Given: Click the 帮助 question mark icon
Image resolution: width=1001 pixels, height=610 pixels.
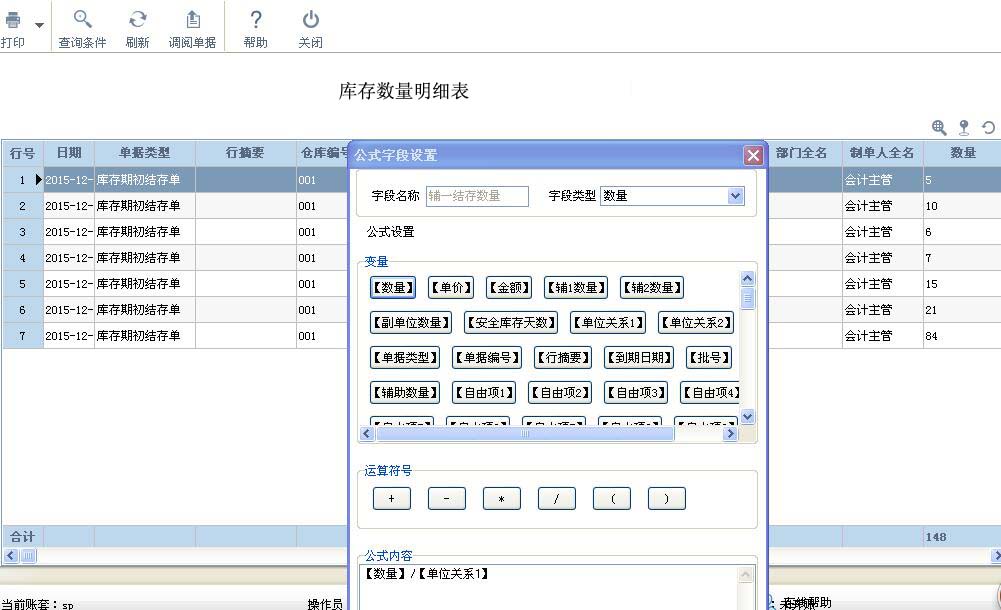Looking at the screenshot, I should pyautogui.click(x=255, y=20).
